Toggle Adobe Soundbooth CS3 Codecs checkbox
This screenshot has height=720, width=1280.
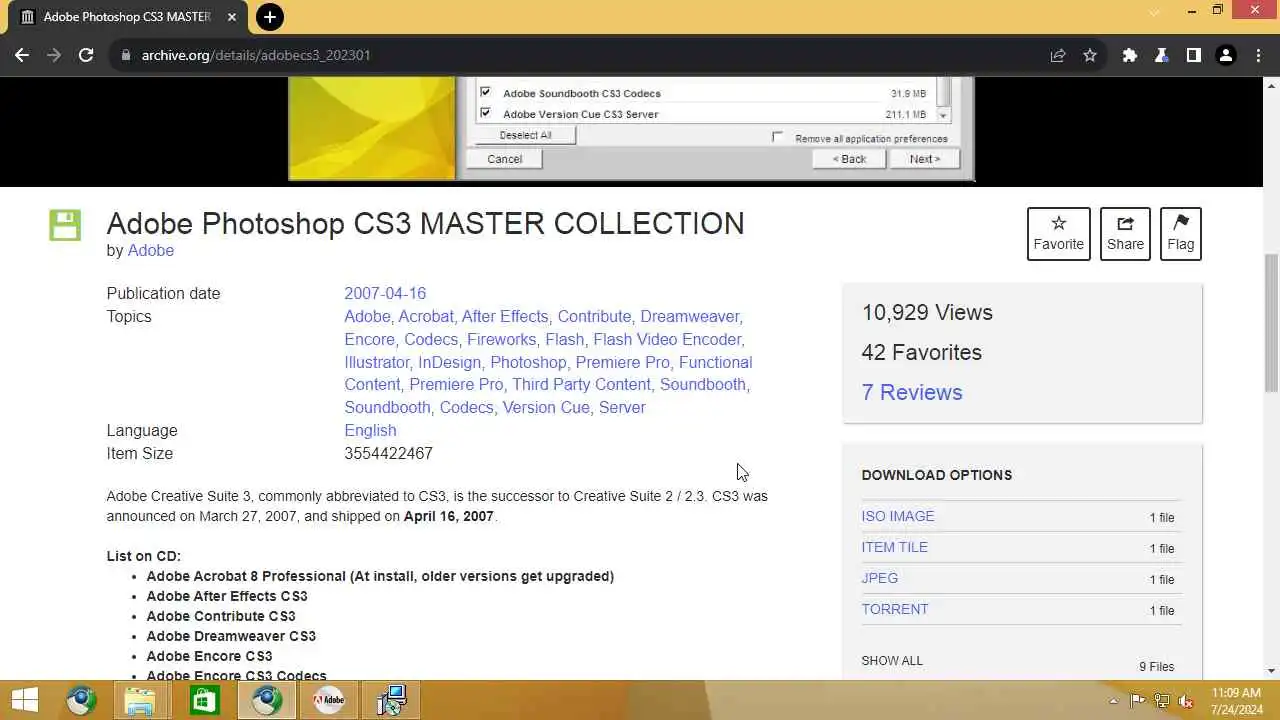tap(485, 92)
